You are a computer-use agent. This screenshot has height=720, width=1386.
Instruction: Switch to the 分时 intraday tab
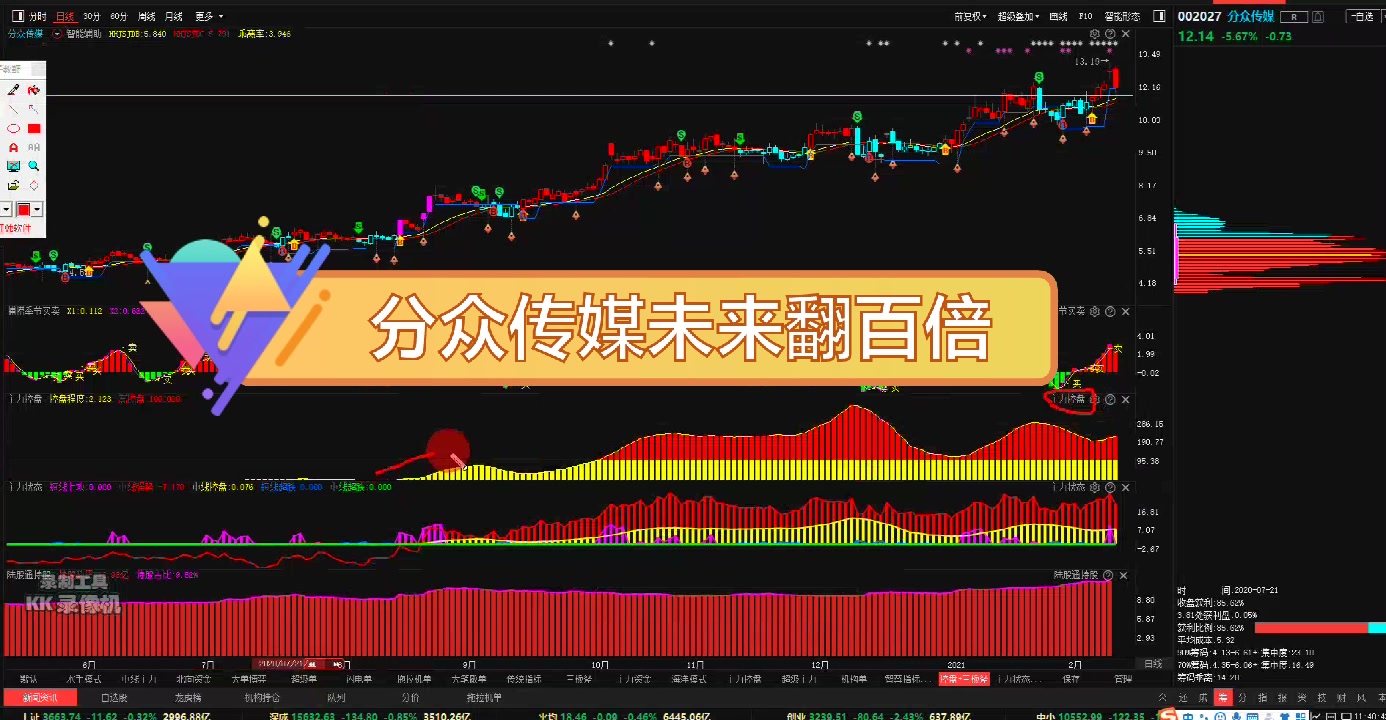pyautogui.click(x=37, y=16)
